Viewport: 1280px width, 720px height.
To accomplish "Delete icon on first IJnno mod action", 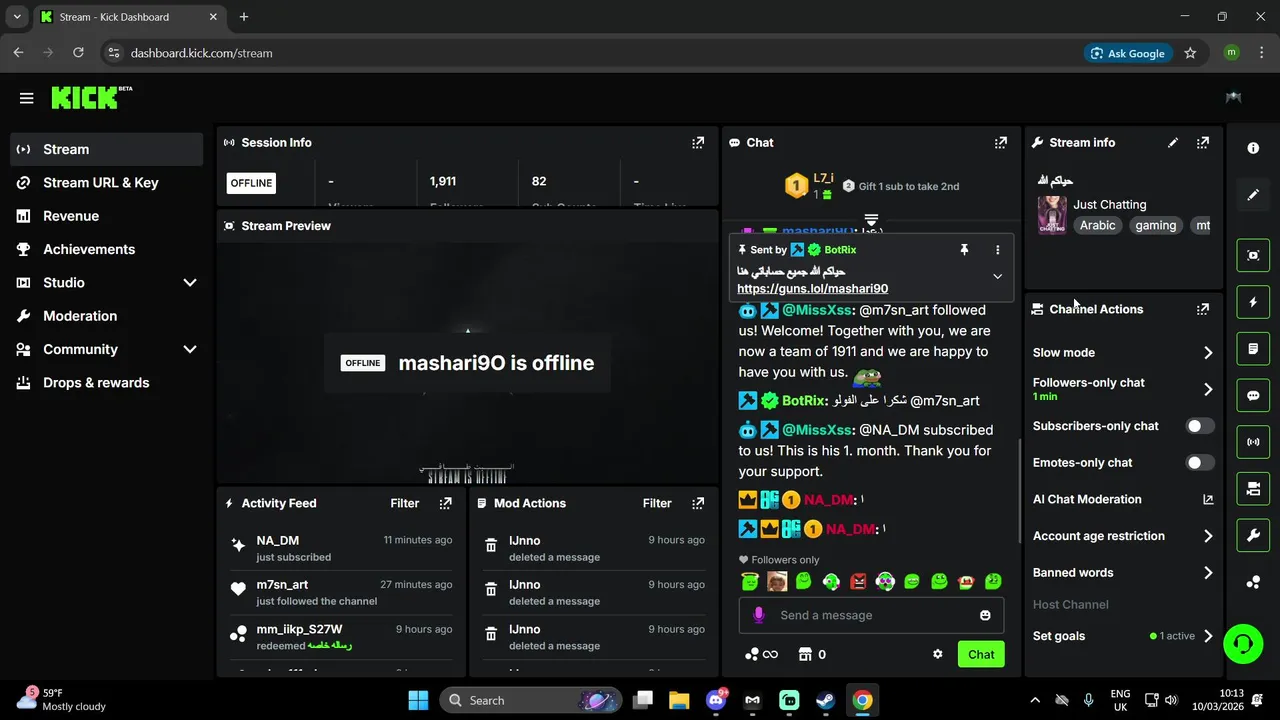I will pos(491,546).
